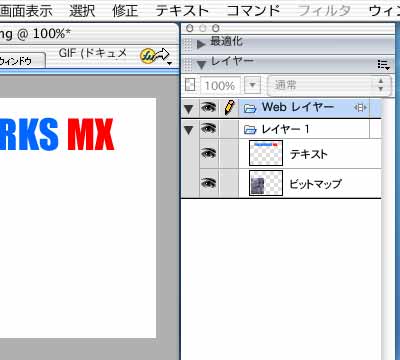This screenshot has width=400, height=360.
Task: Select the テキスト object label
Action: [x=309, y=154]
